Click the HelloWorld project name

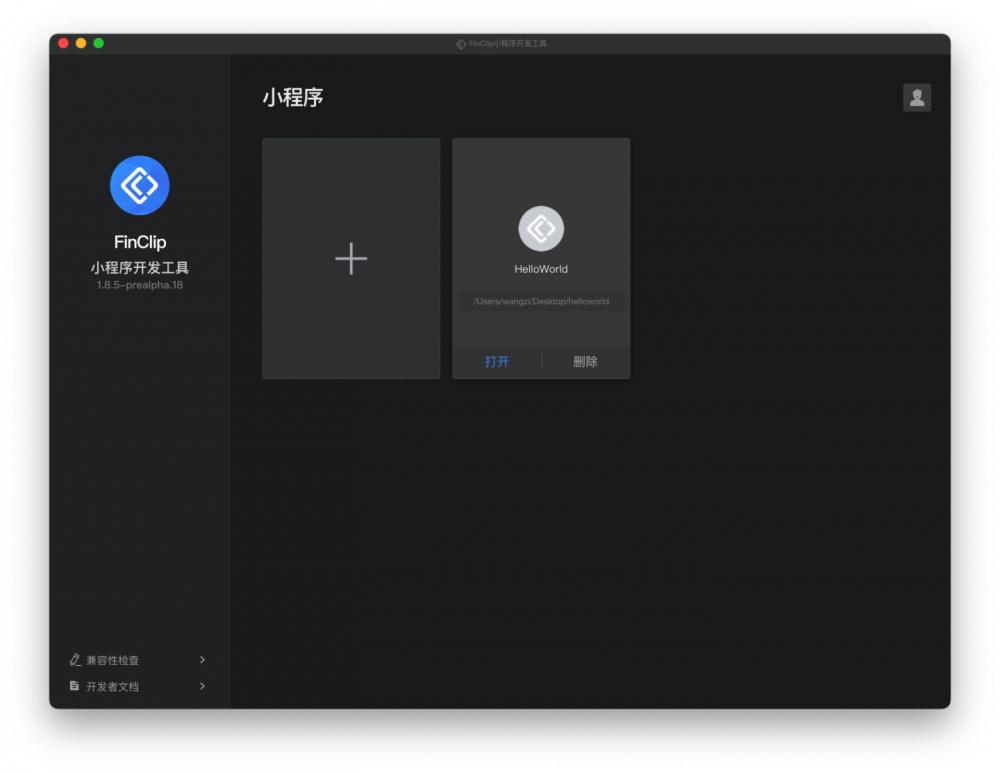click(x=541, y=269)
